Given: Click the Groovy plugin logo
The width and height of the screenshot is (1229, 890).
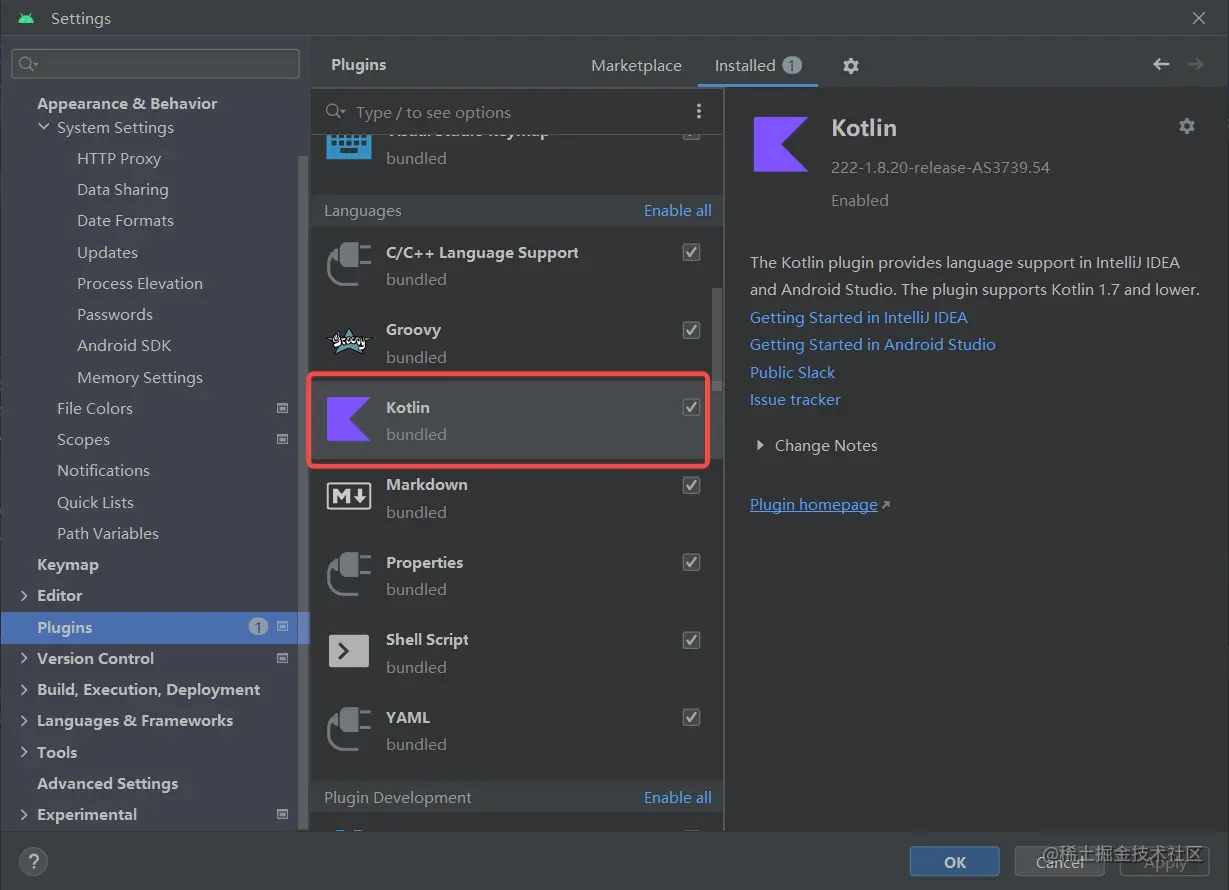Looking at the screenshot, I should point(349,342).
